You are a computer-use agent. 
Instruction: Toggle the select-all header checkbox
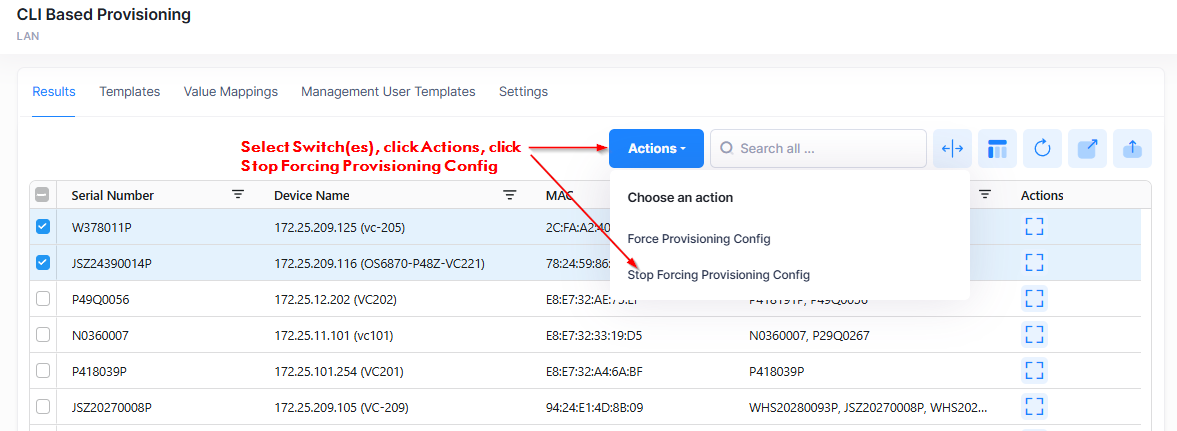point(43,196)
